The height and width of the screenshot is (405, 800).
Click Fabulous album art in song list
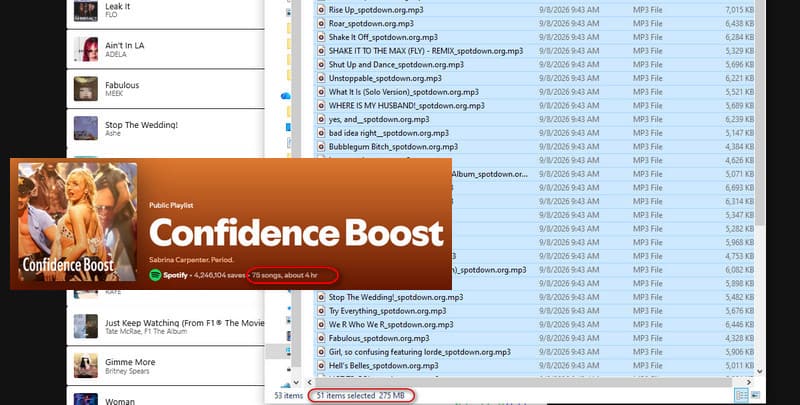point(85,89)
